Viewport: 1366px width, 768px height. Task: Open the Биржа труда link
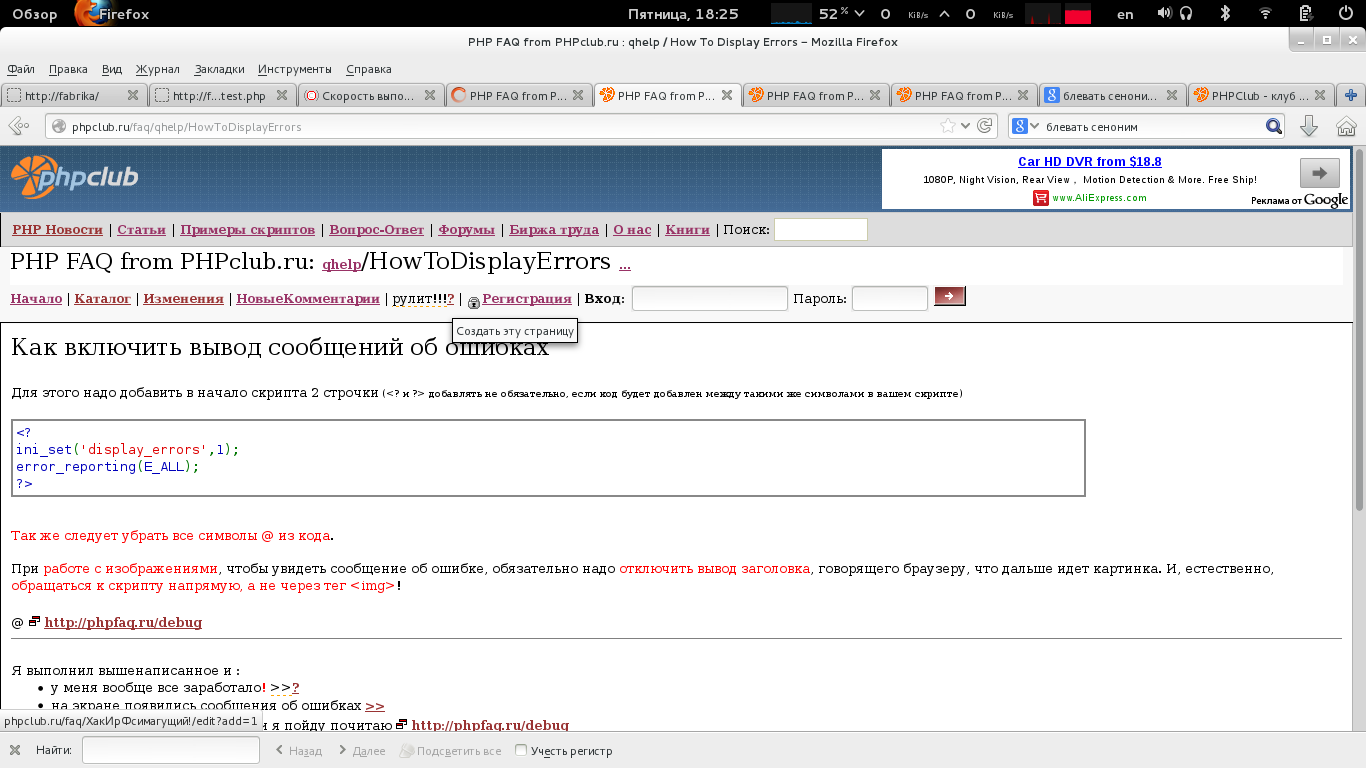(554, 230)
